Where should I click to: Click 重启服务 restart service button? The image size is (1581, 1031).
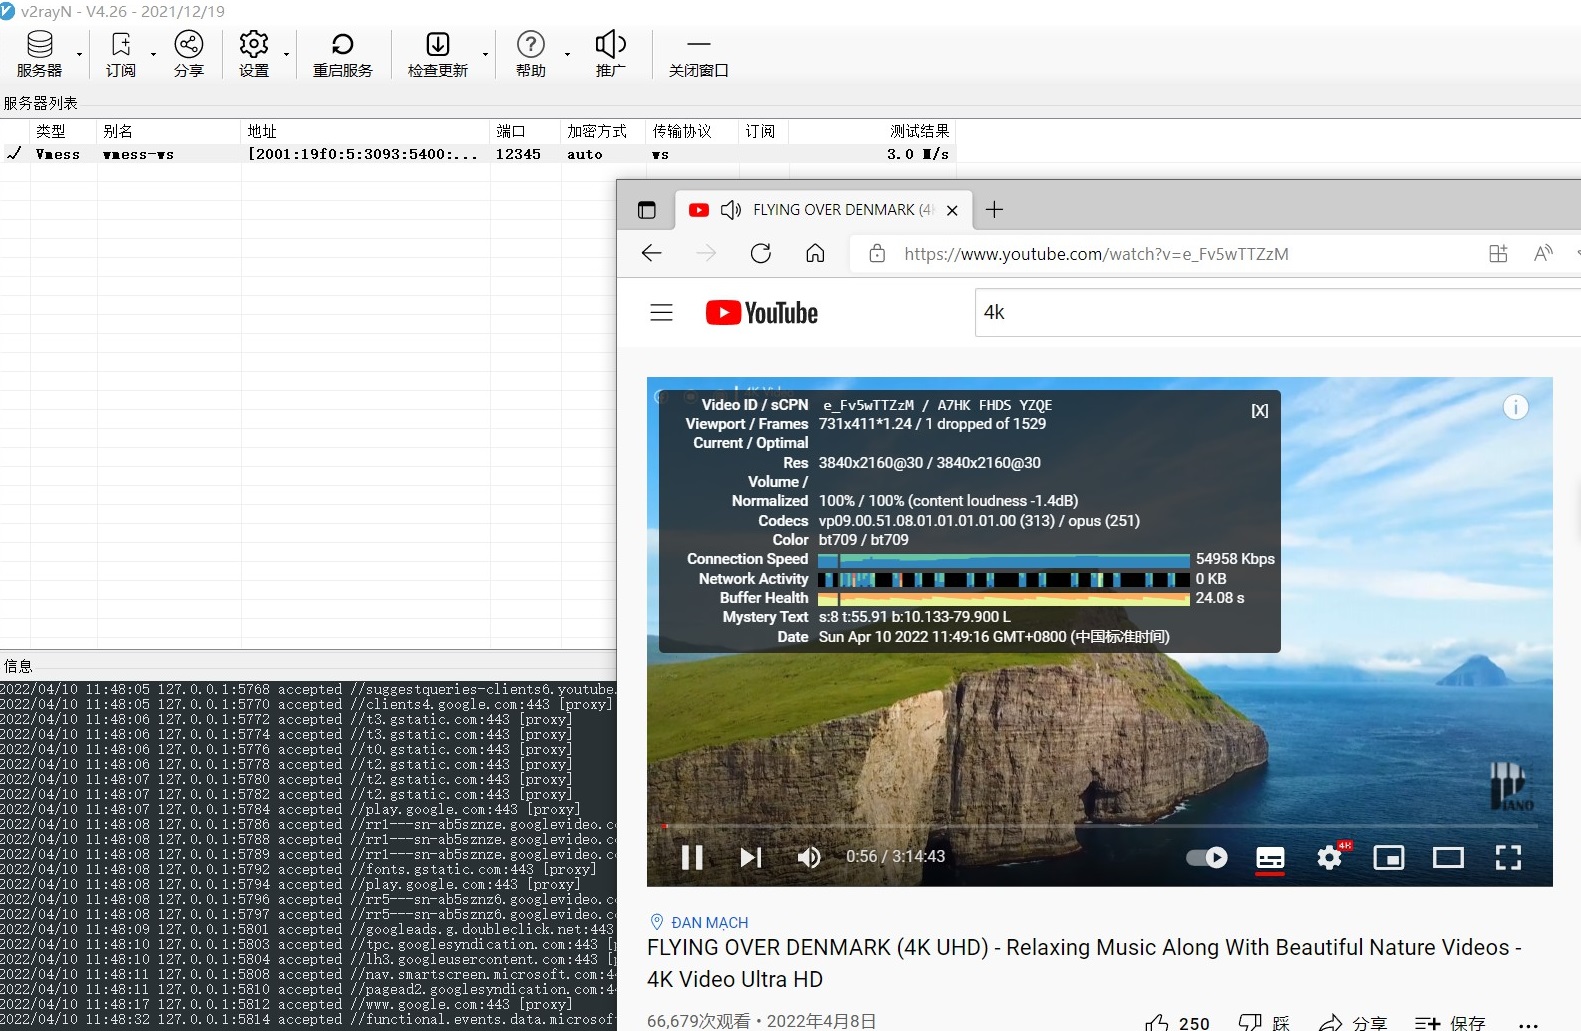click(342, 54)
